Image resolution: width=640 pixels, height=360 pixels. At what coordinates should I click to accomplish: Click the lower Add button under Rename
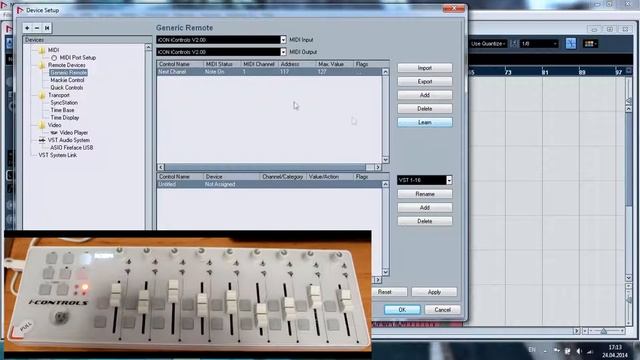click(x=424, y=208)
